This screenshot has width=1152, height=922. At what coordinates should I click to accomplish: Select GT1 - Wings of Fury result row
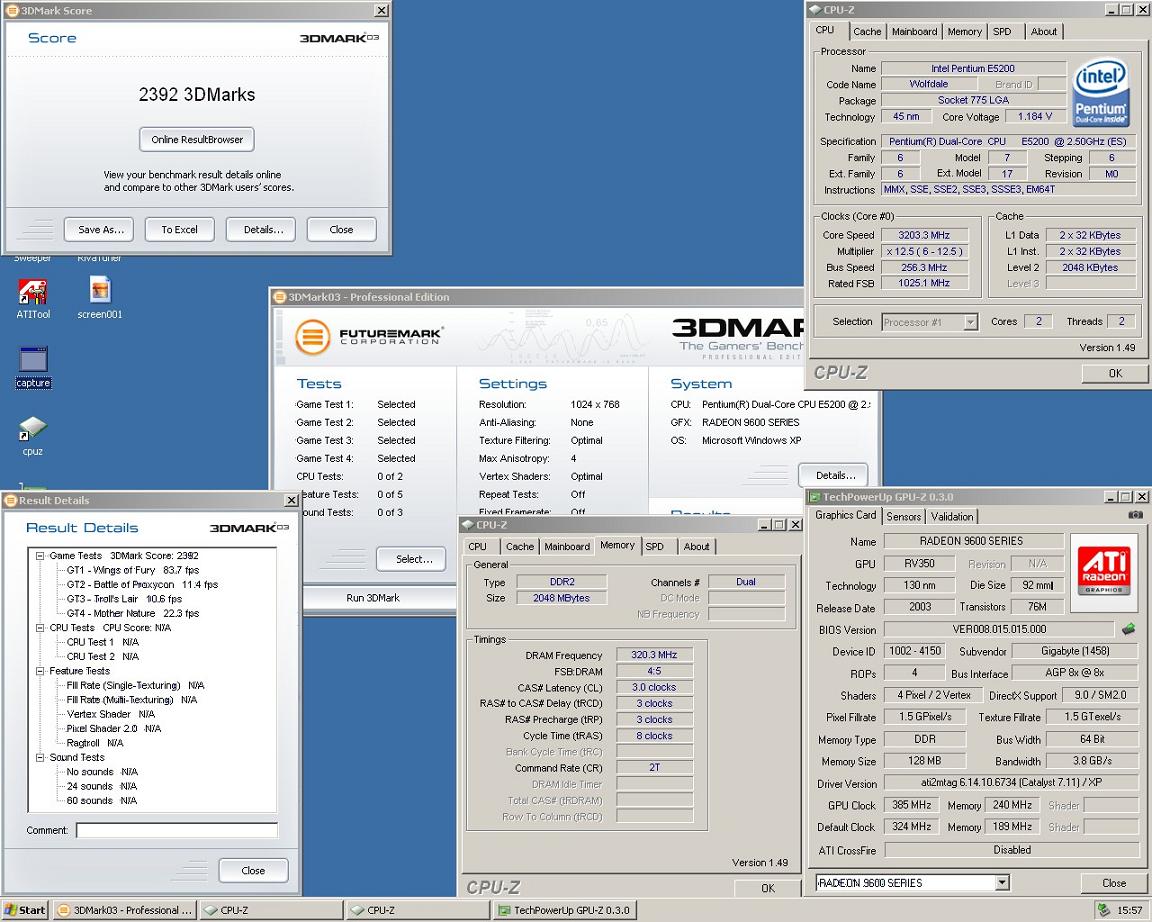[132, 570]
